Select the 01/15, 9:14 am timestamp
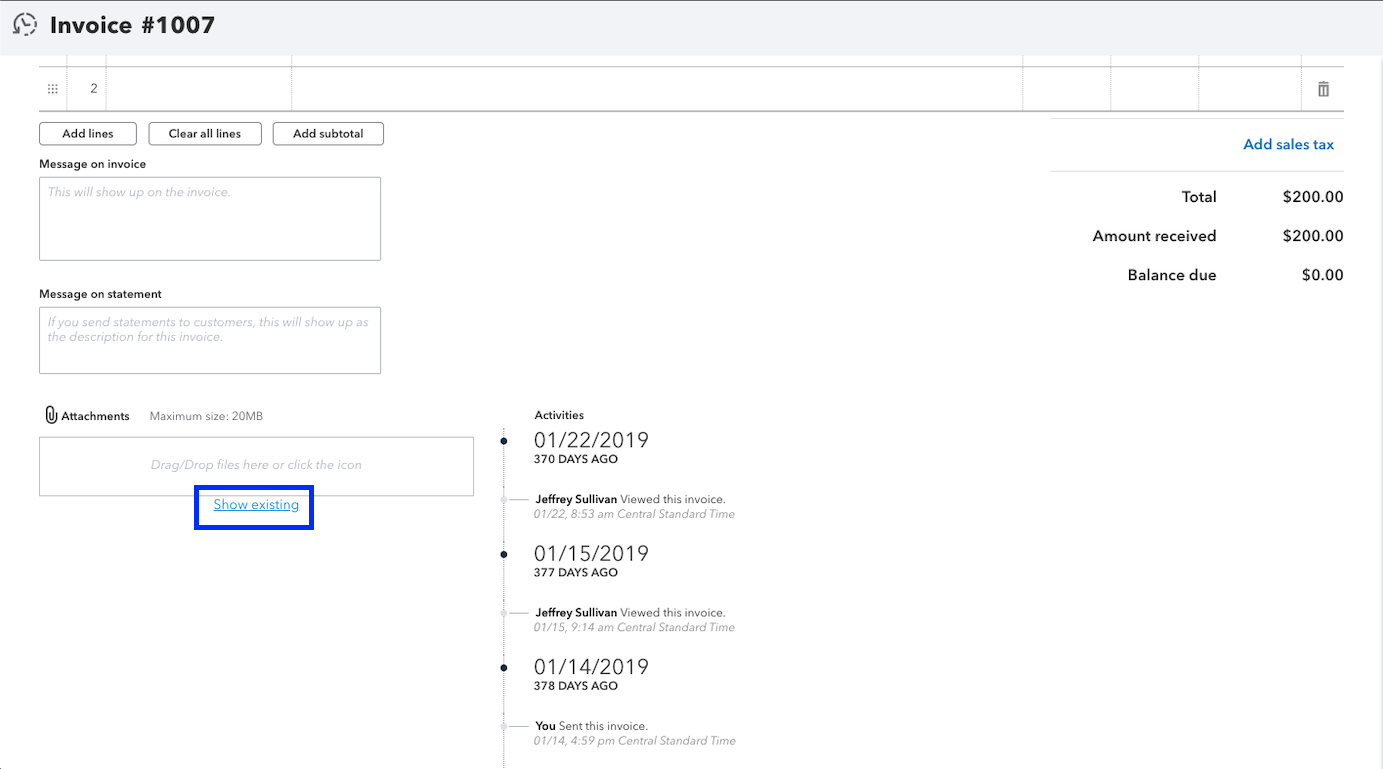The width and height of the screenshot is (1383, 769). 635,628
